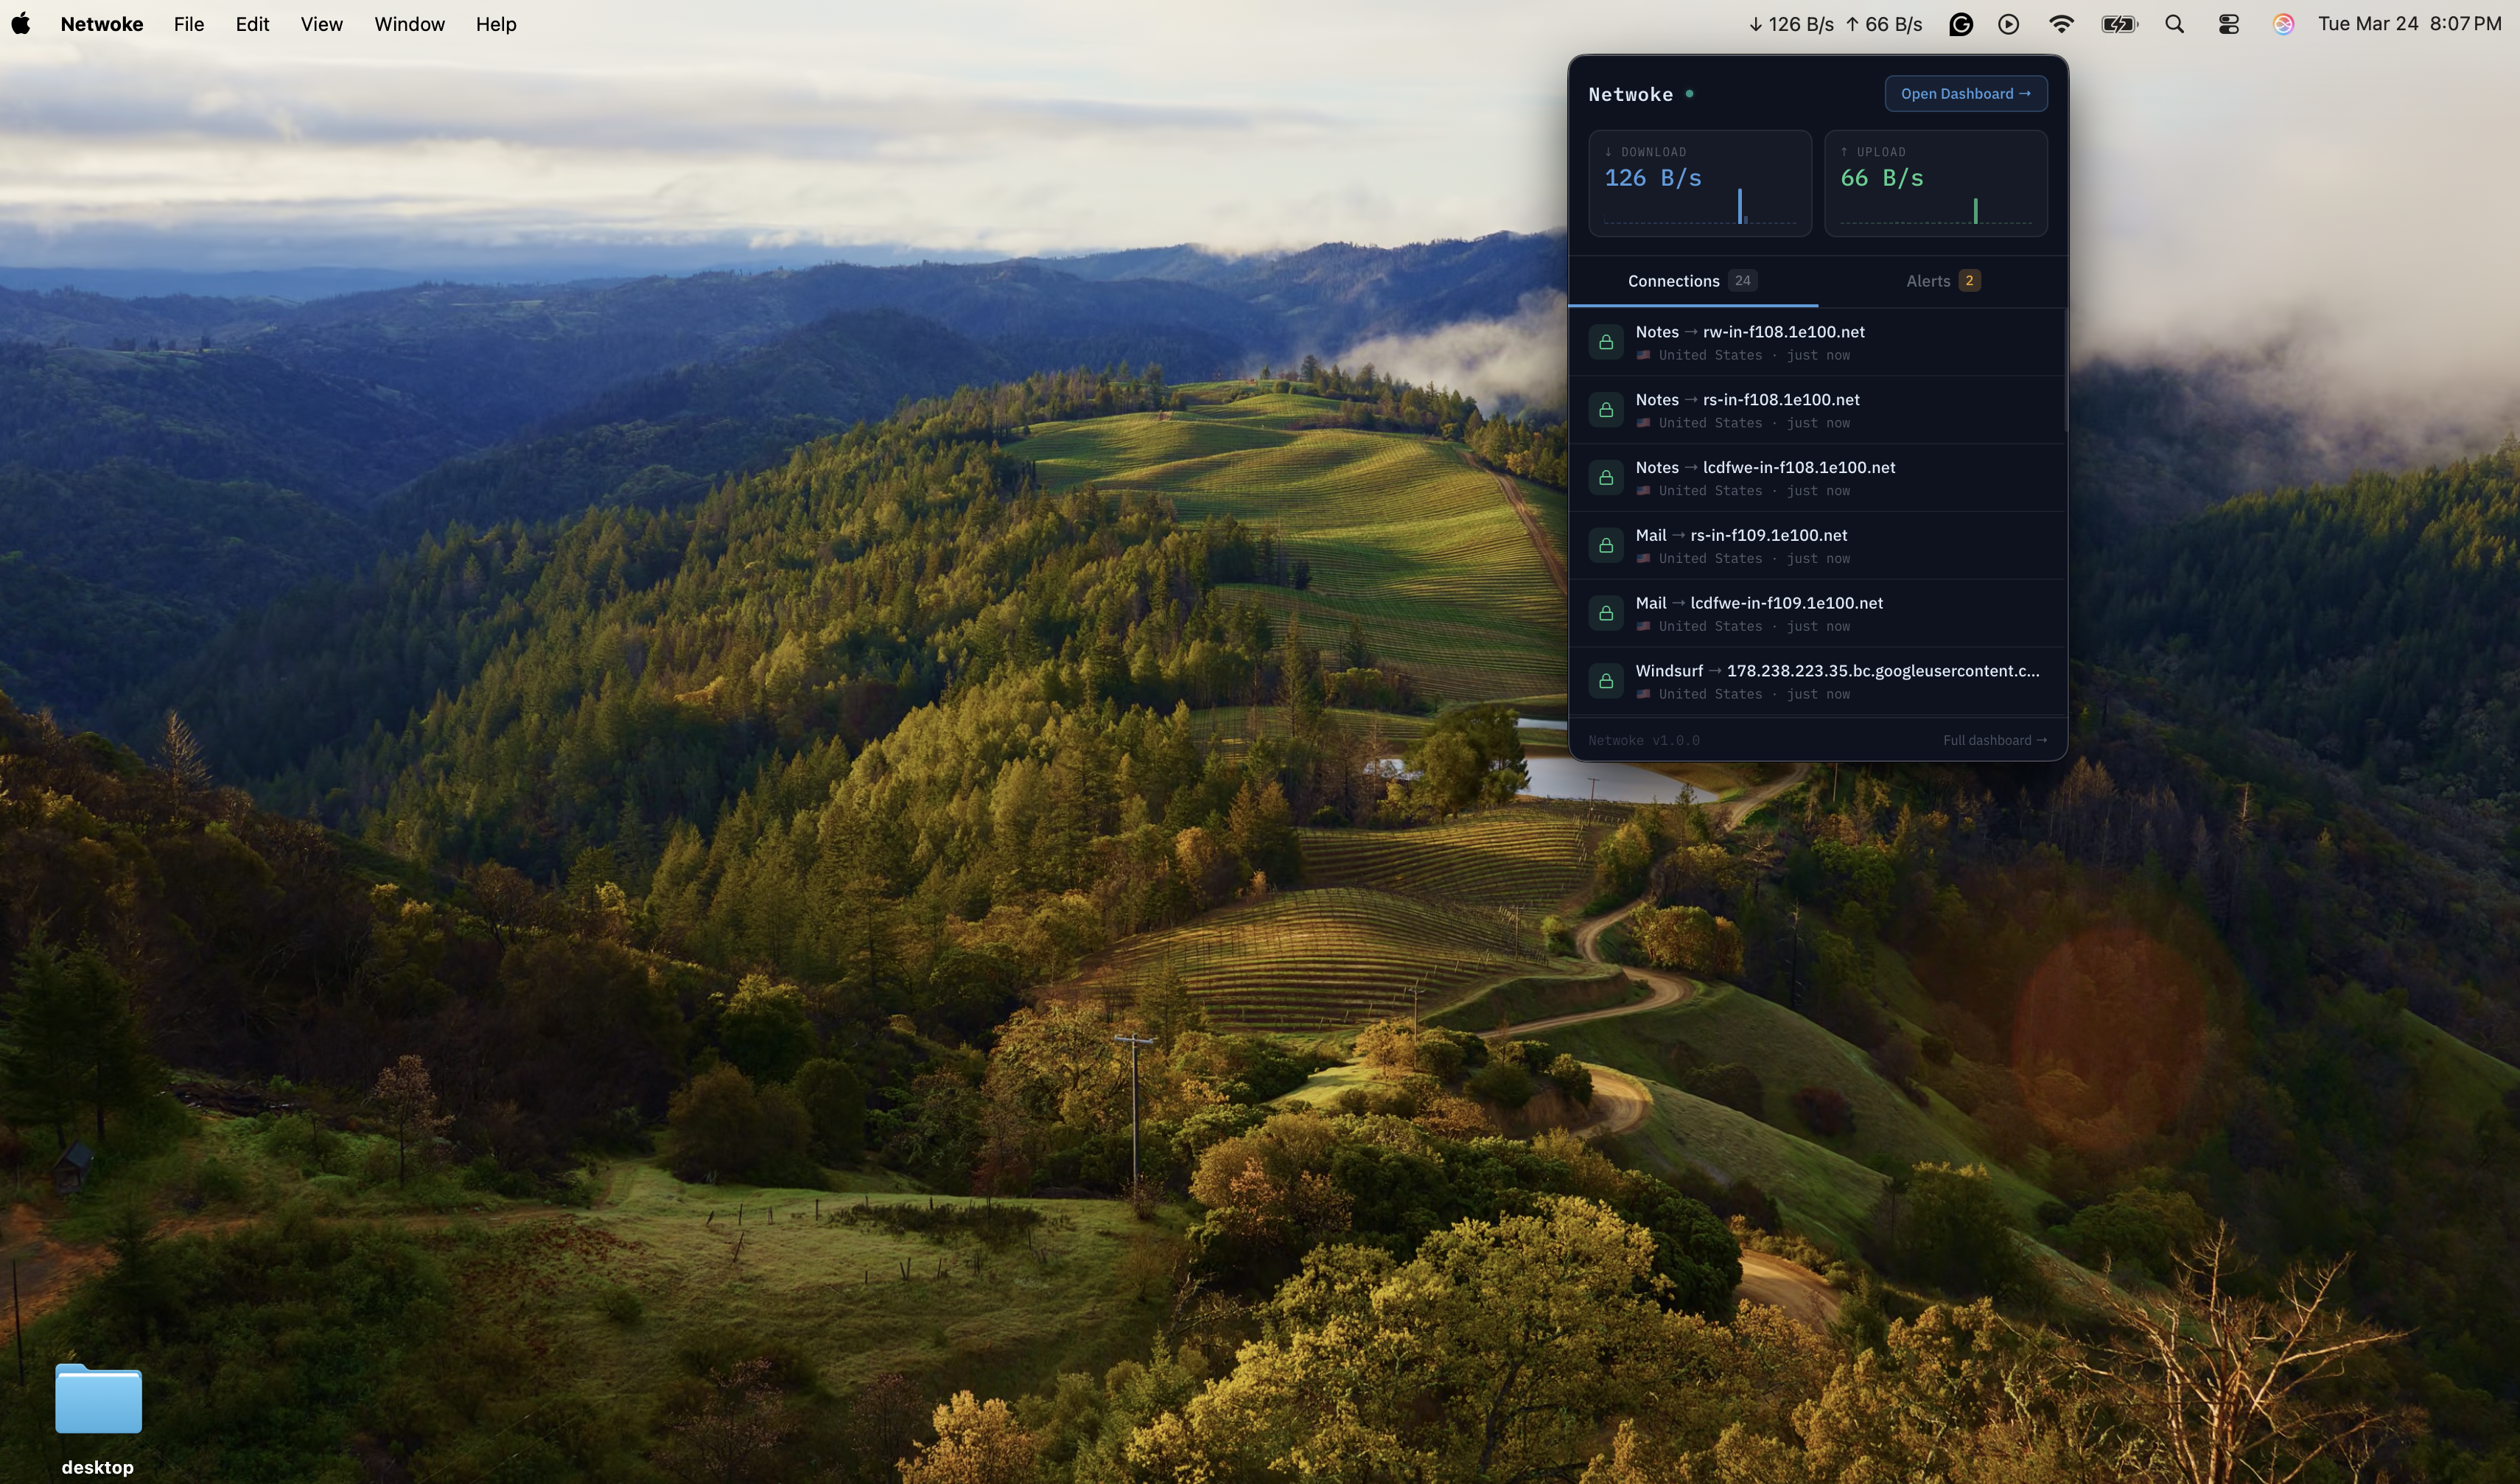
Task: Click the Download speed graph card
Action: point(1699,184)
